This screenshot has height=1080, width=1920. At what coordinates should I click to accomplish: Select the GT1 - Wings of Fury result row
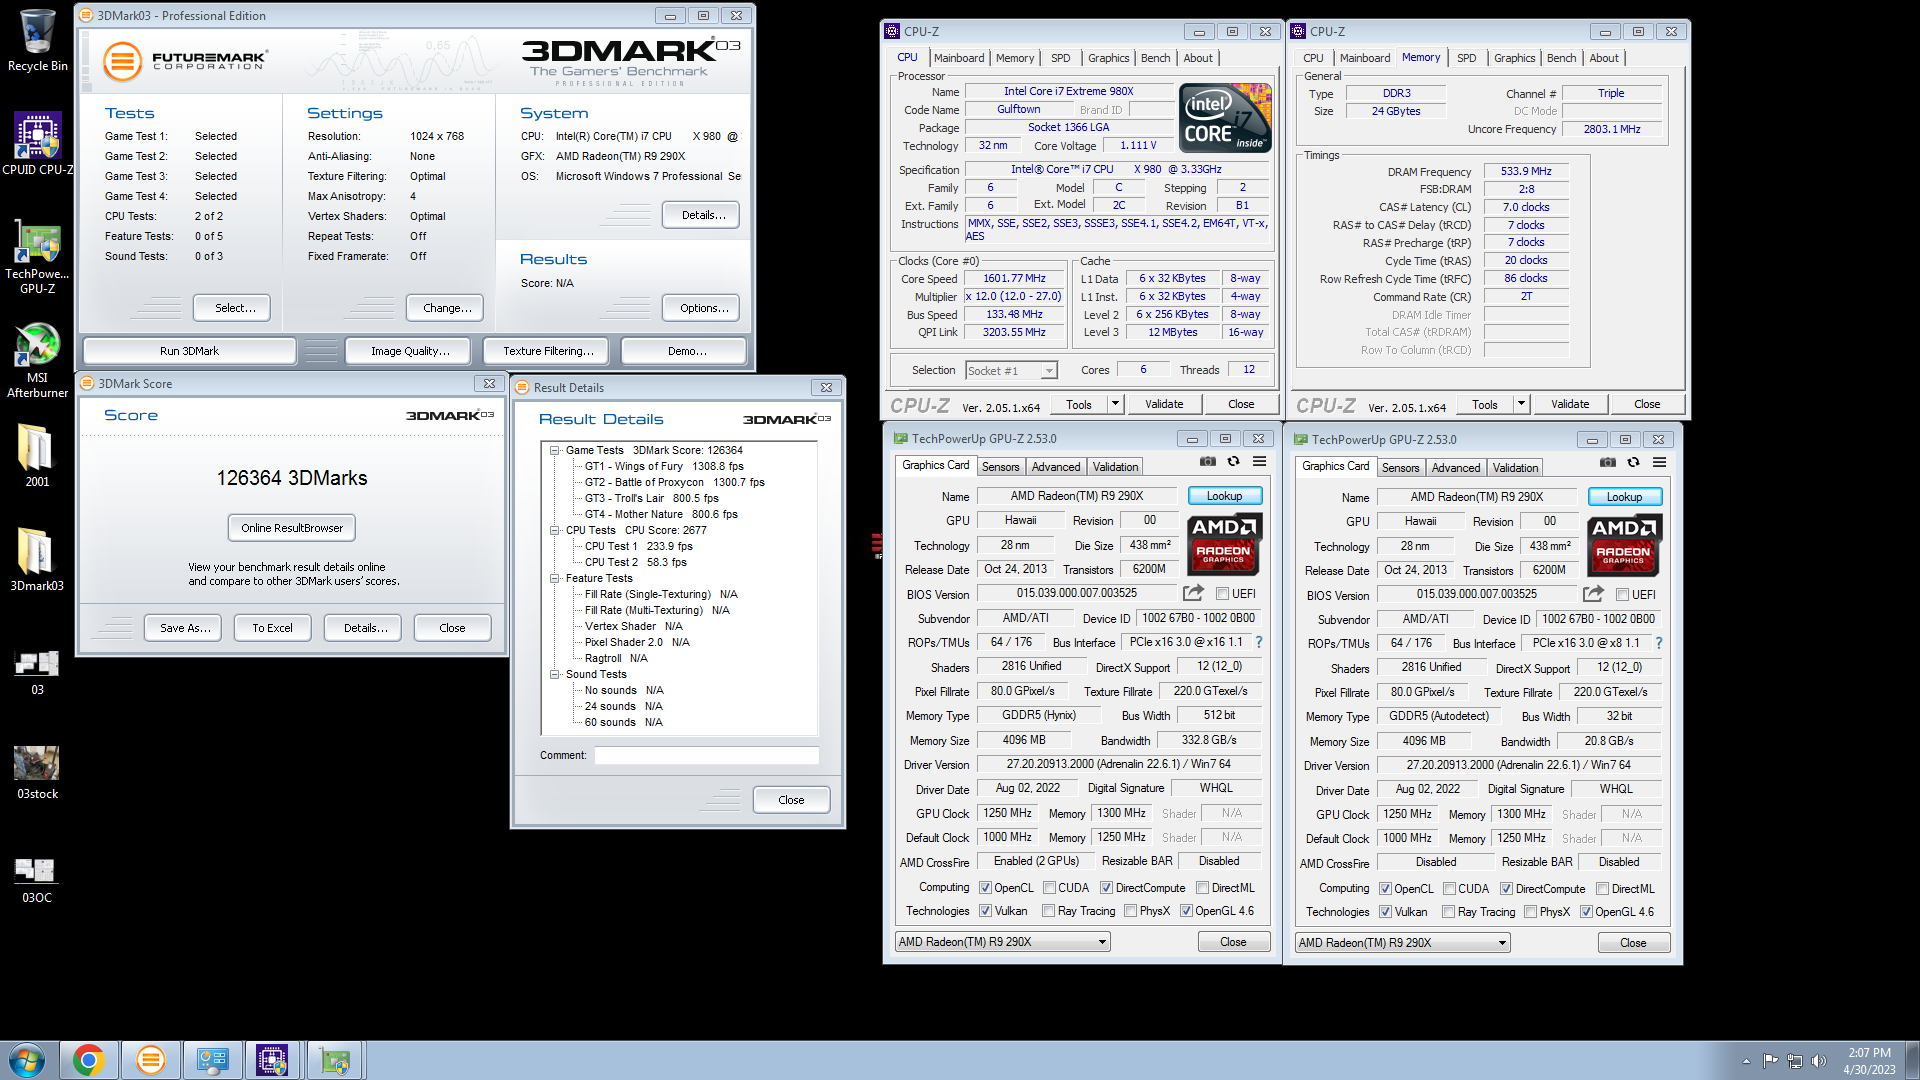[x=664, y=466]
